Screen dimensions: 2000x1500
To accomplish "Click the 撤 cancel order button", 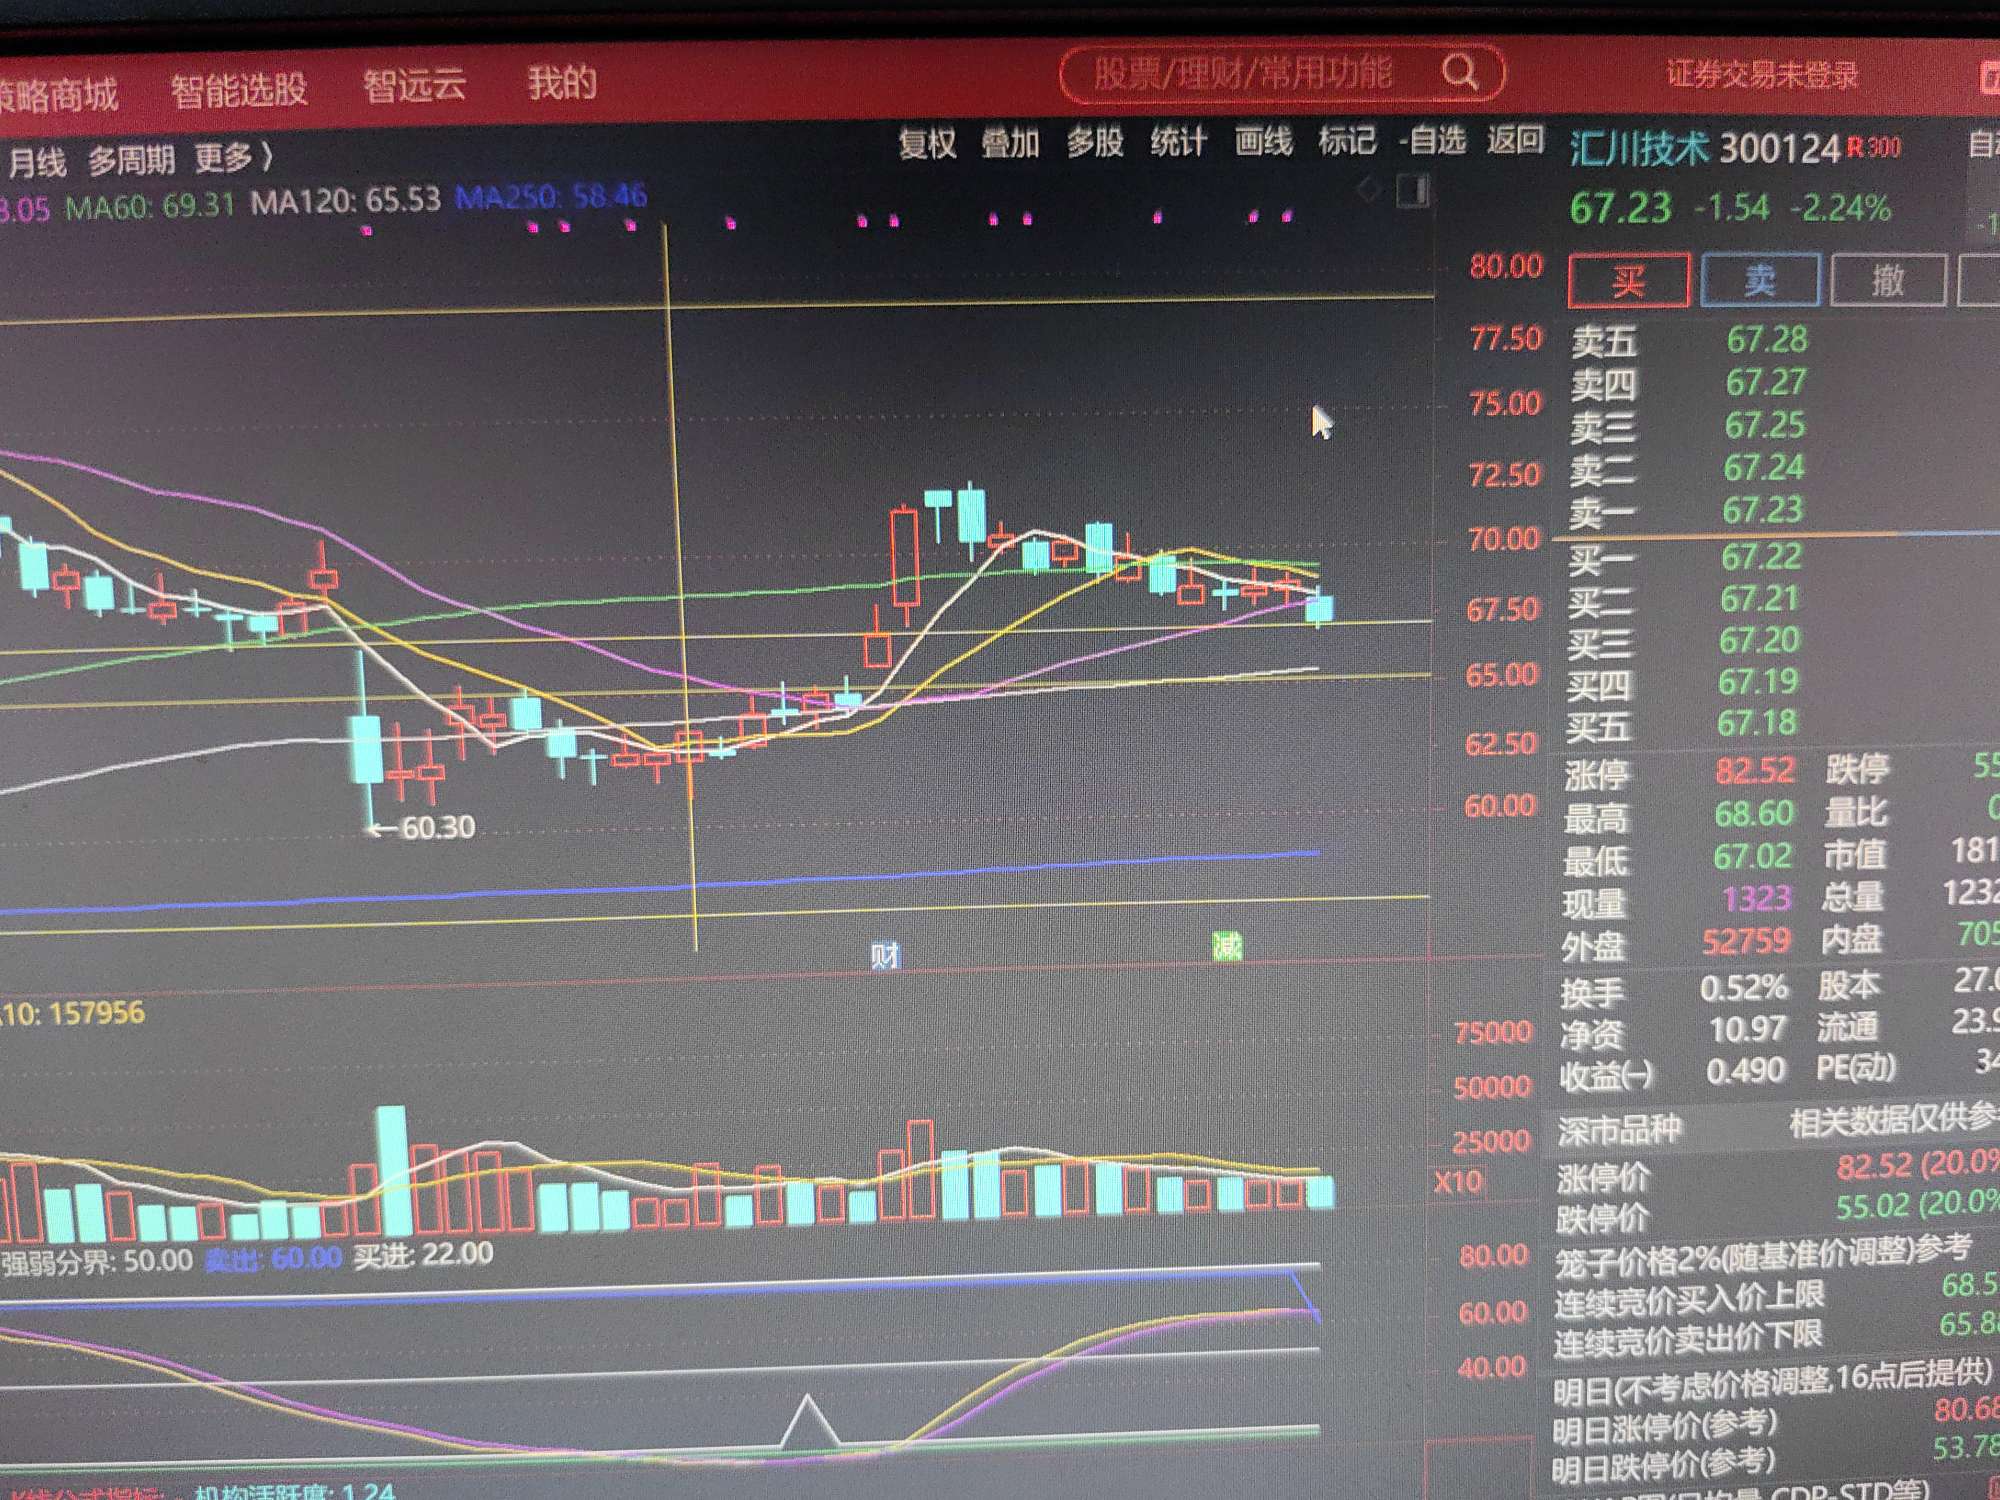I will tap(1887, 279).
